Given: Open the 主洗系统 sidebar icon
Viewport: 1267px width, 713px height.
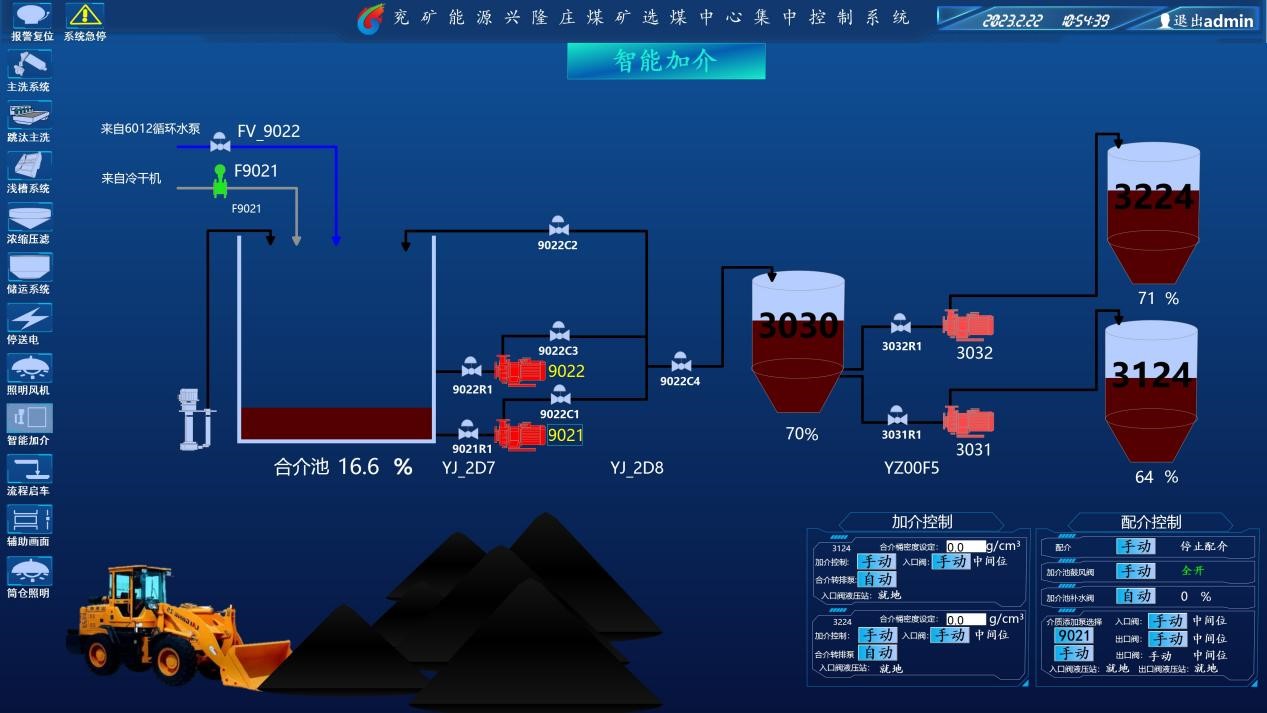Looking at the screenshot, I should (x=29, y=64).
